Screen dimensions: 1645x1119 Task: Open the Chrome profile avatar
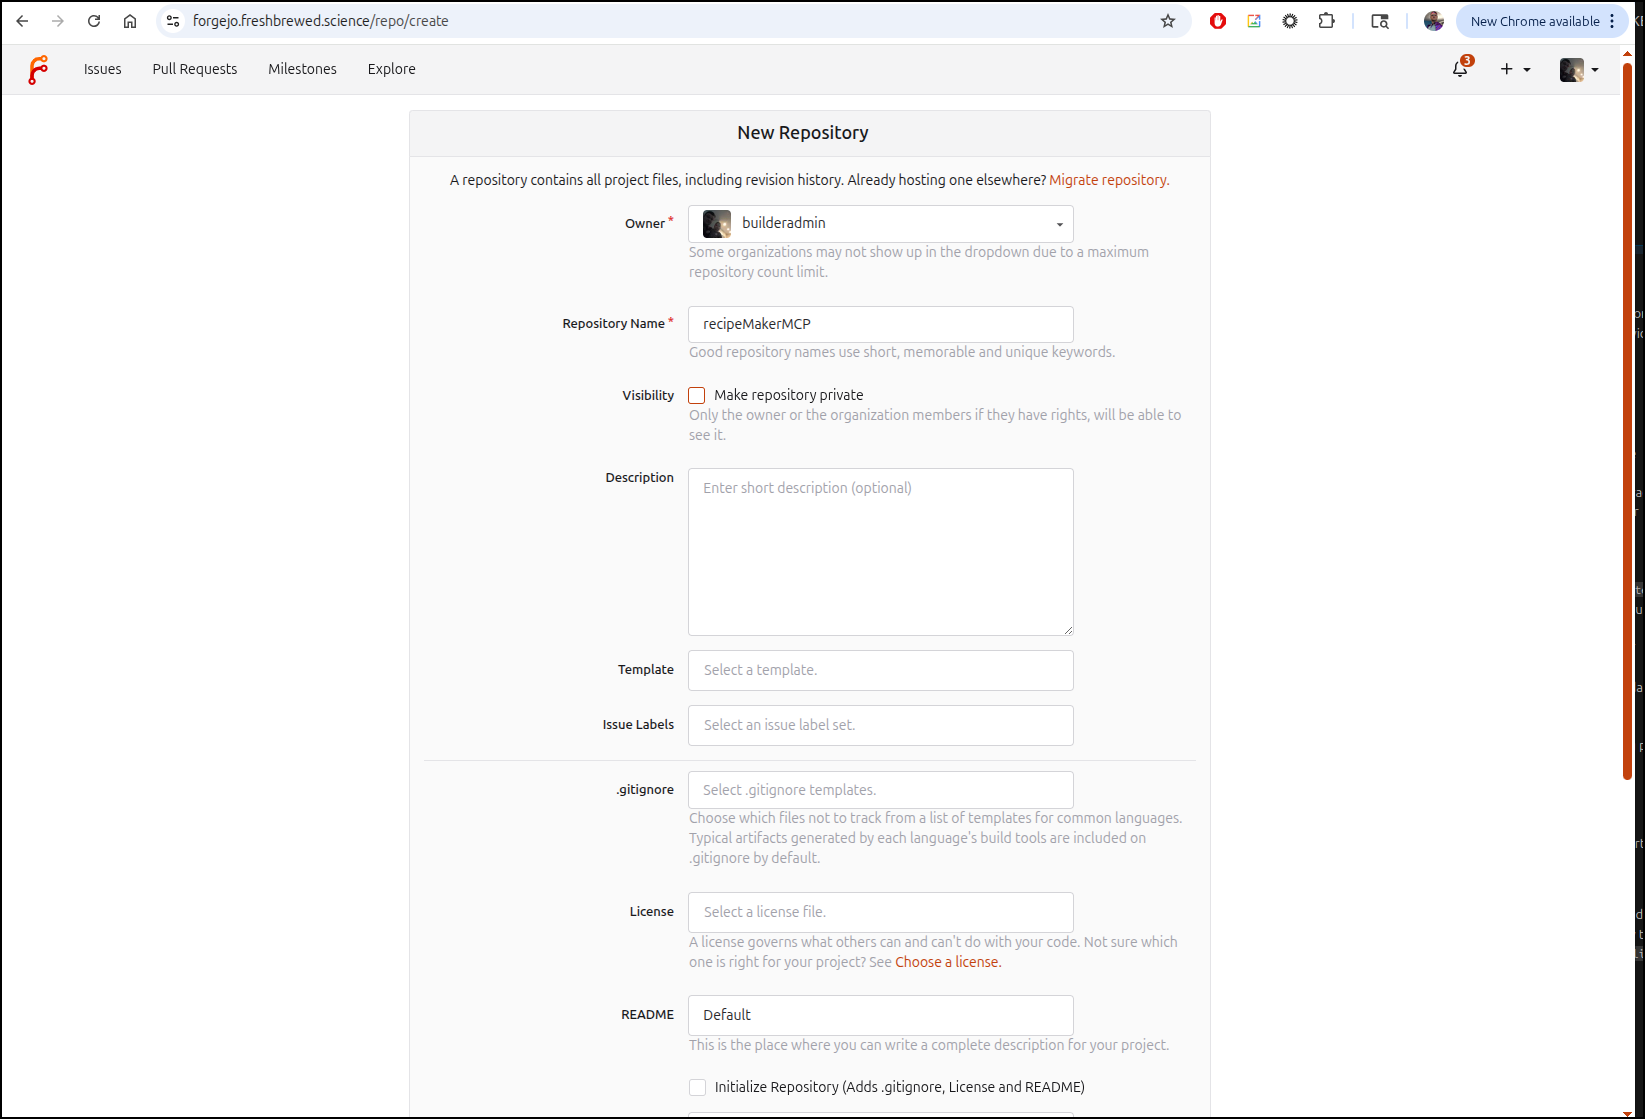[1433, 21]
